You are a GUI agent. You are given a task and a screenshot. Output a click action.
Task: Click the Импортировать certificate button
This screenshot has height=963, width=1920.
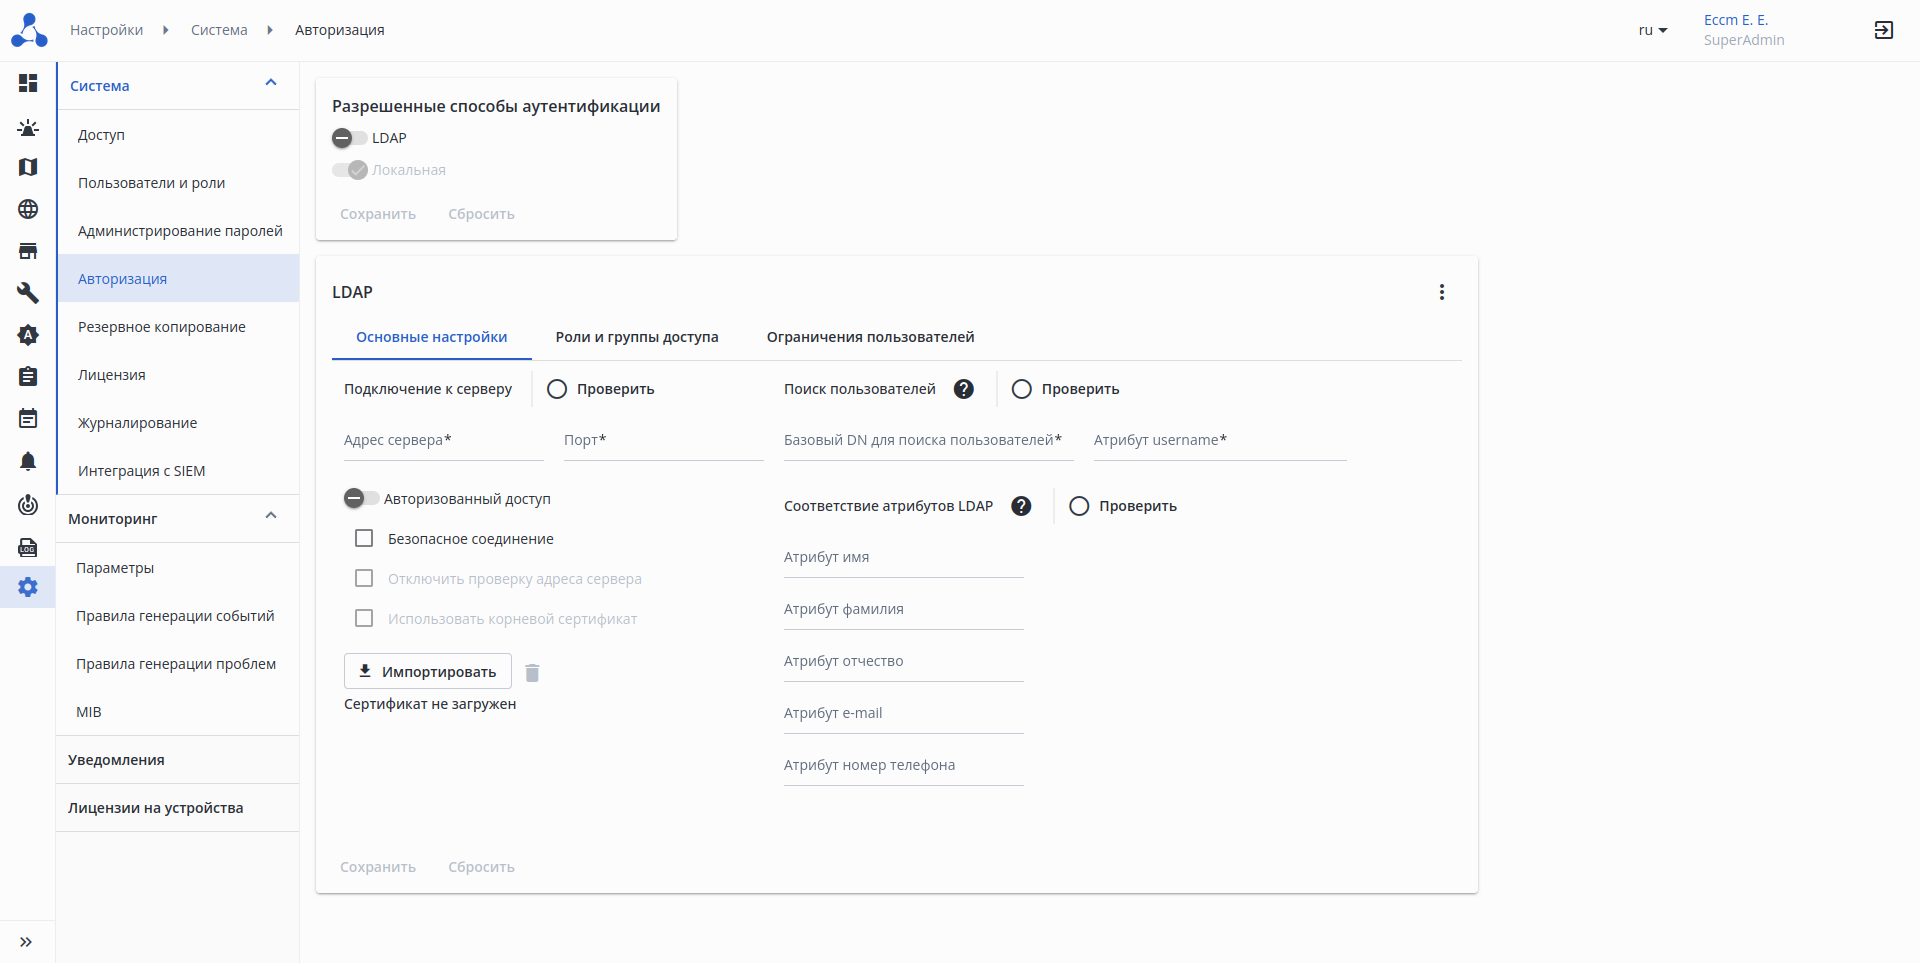click(428, 671)
